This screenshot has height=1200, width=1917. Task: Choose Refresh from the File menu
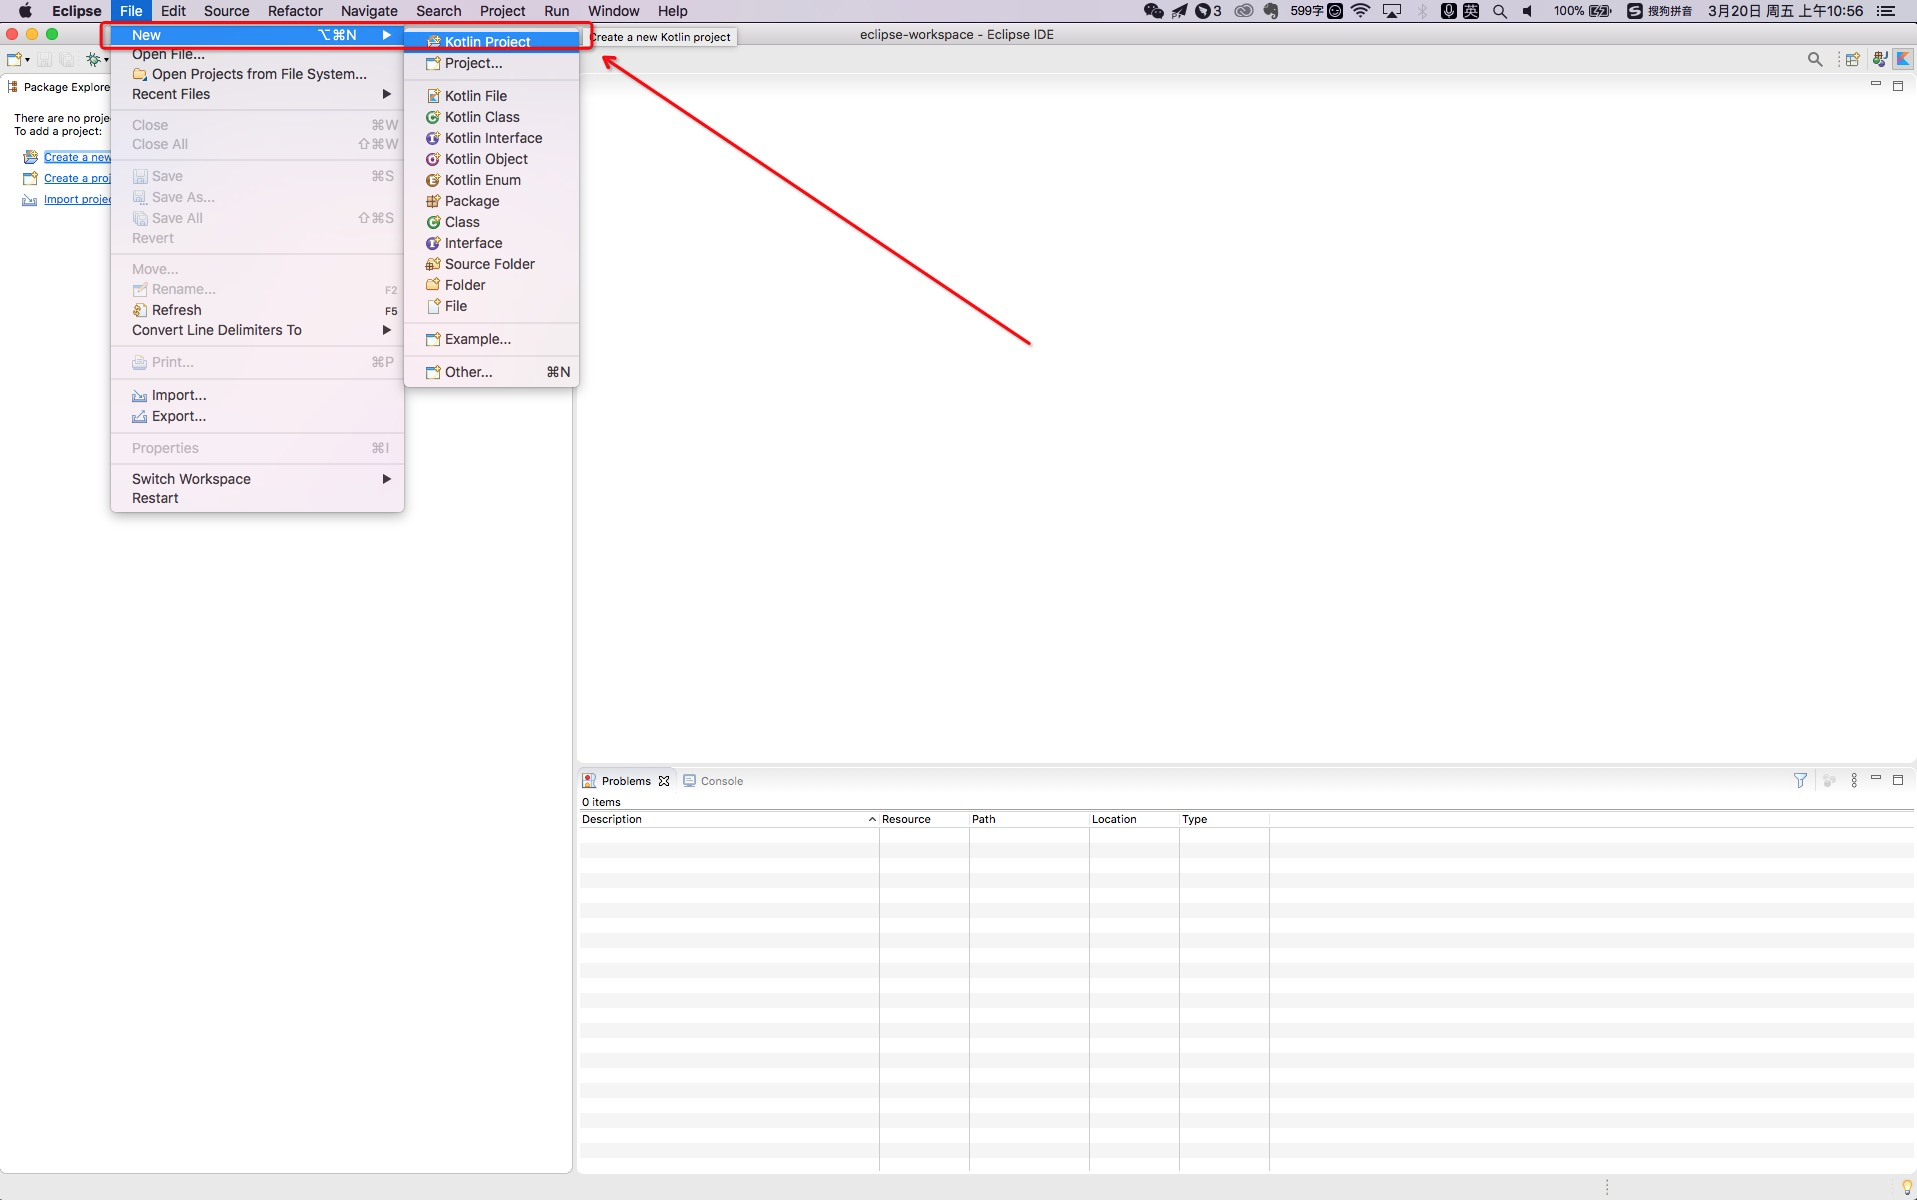point(257,310)
